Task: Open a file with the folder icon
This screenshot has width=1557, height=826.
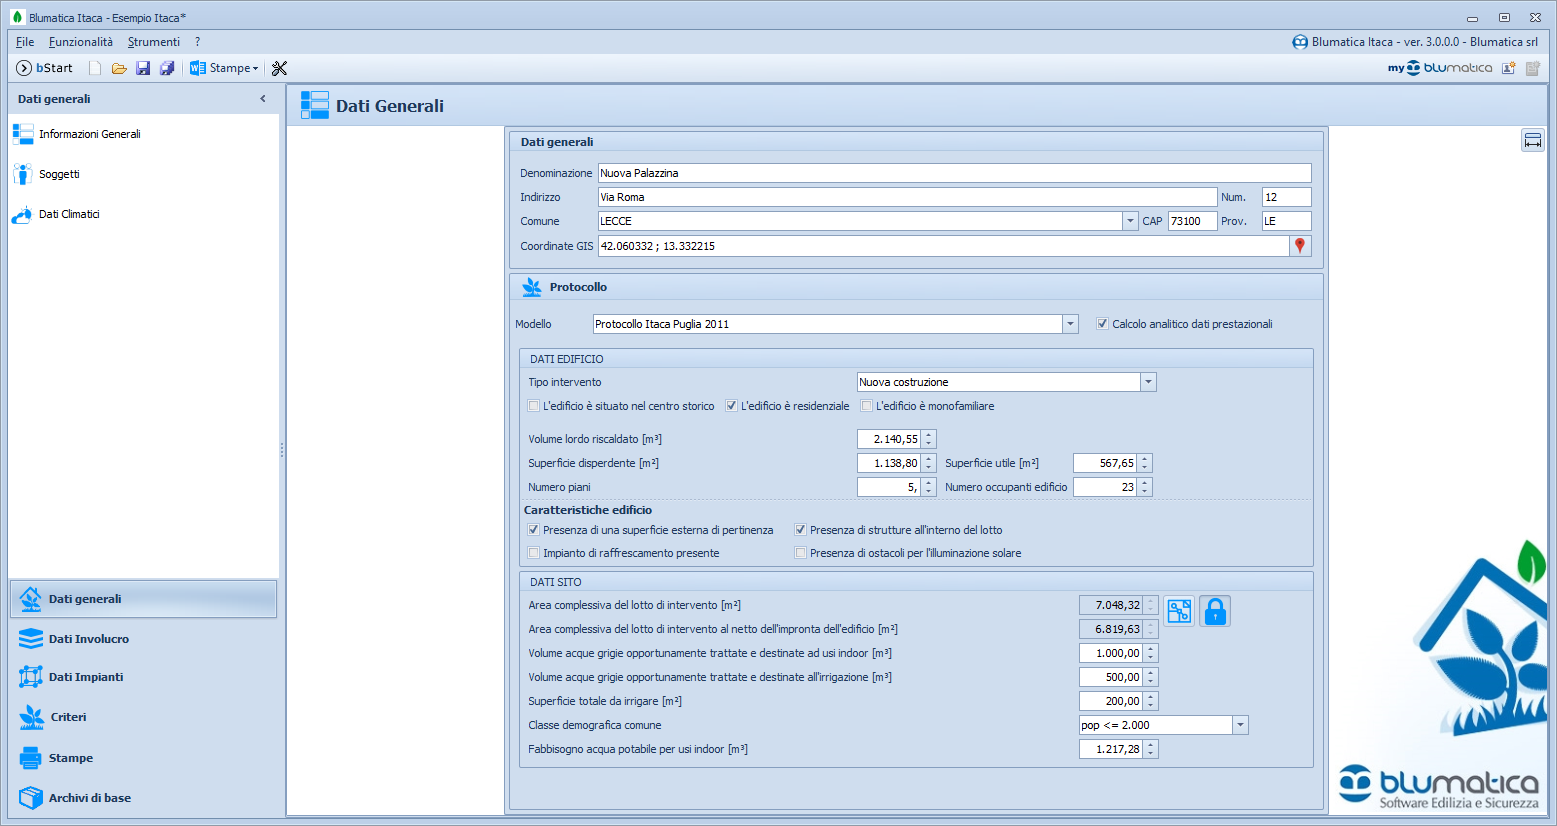Action: [119, 68]
